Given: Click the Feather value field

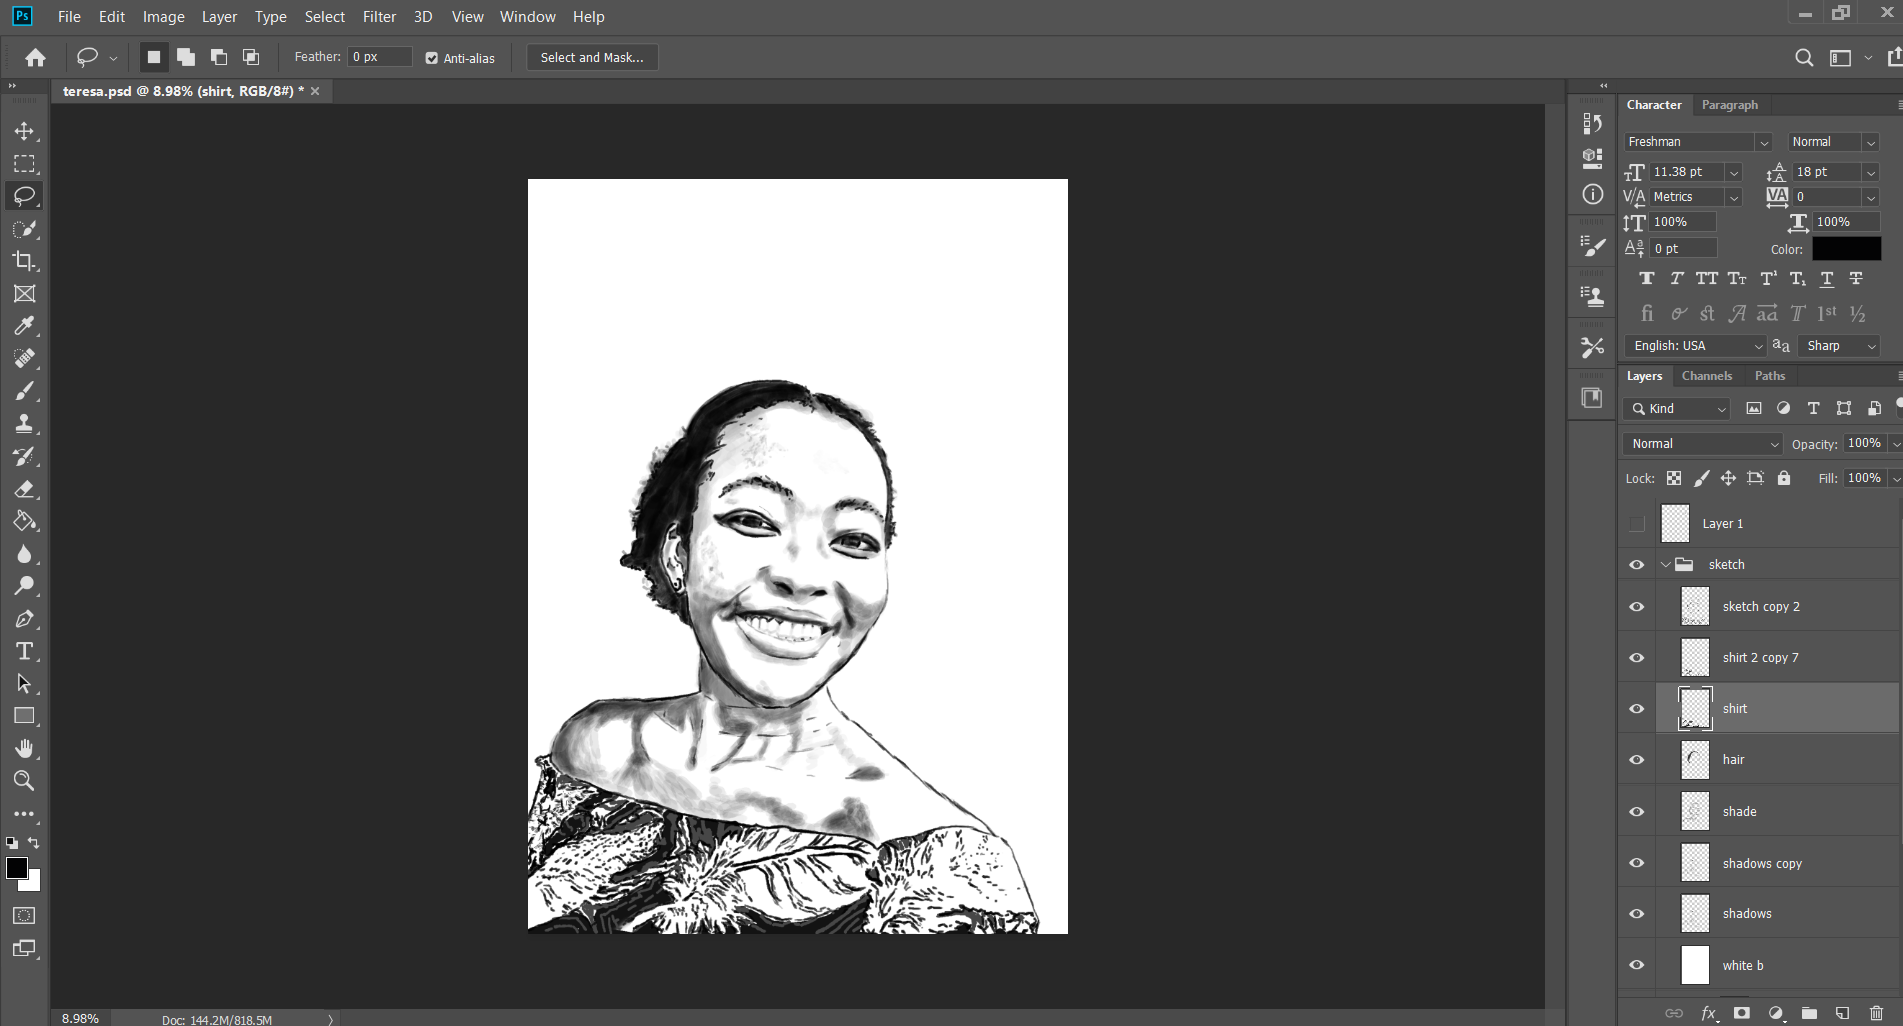Looking at the screenshot, I should (x=378, y=56).
